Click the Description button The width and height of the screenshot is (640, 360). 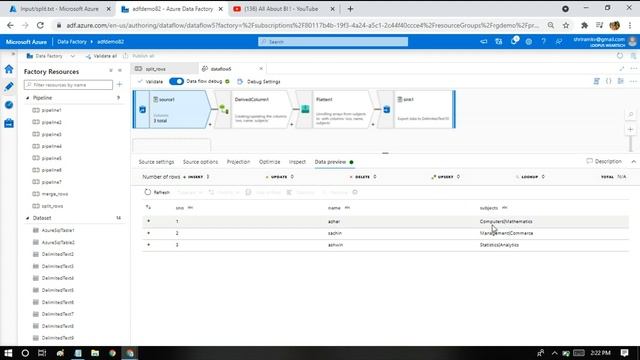click(x=604, y=162)
